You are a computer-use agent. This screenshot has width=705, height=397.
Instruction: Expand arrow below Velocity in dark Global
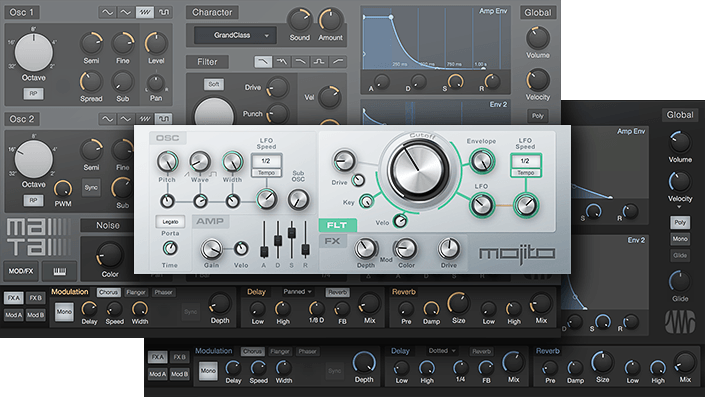(679, 207)
